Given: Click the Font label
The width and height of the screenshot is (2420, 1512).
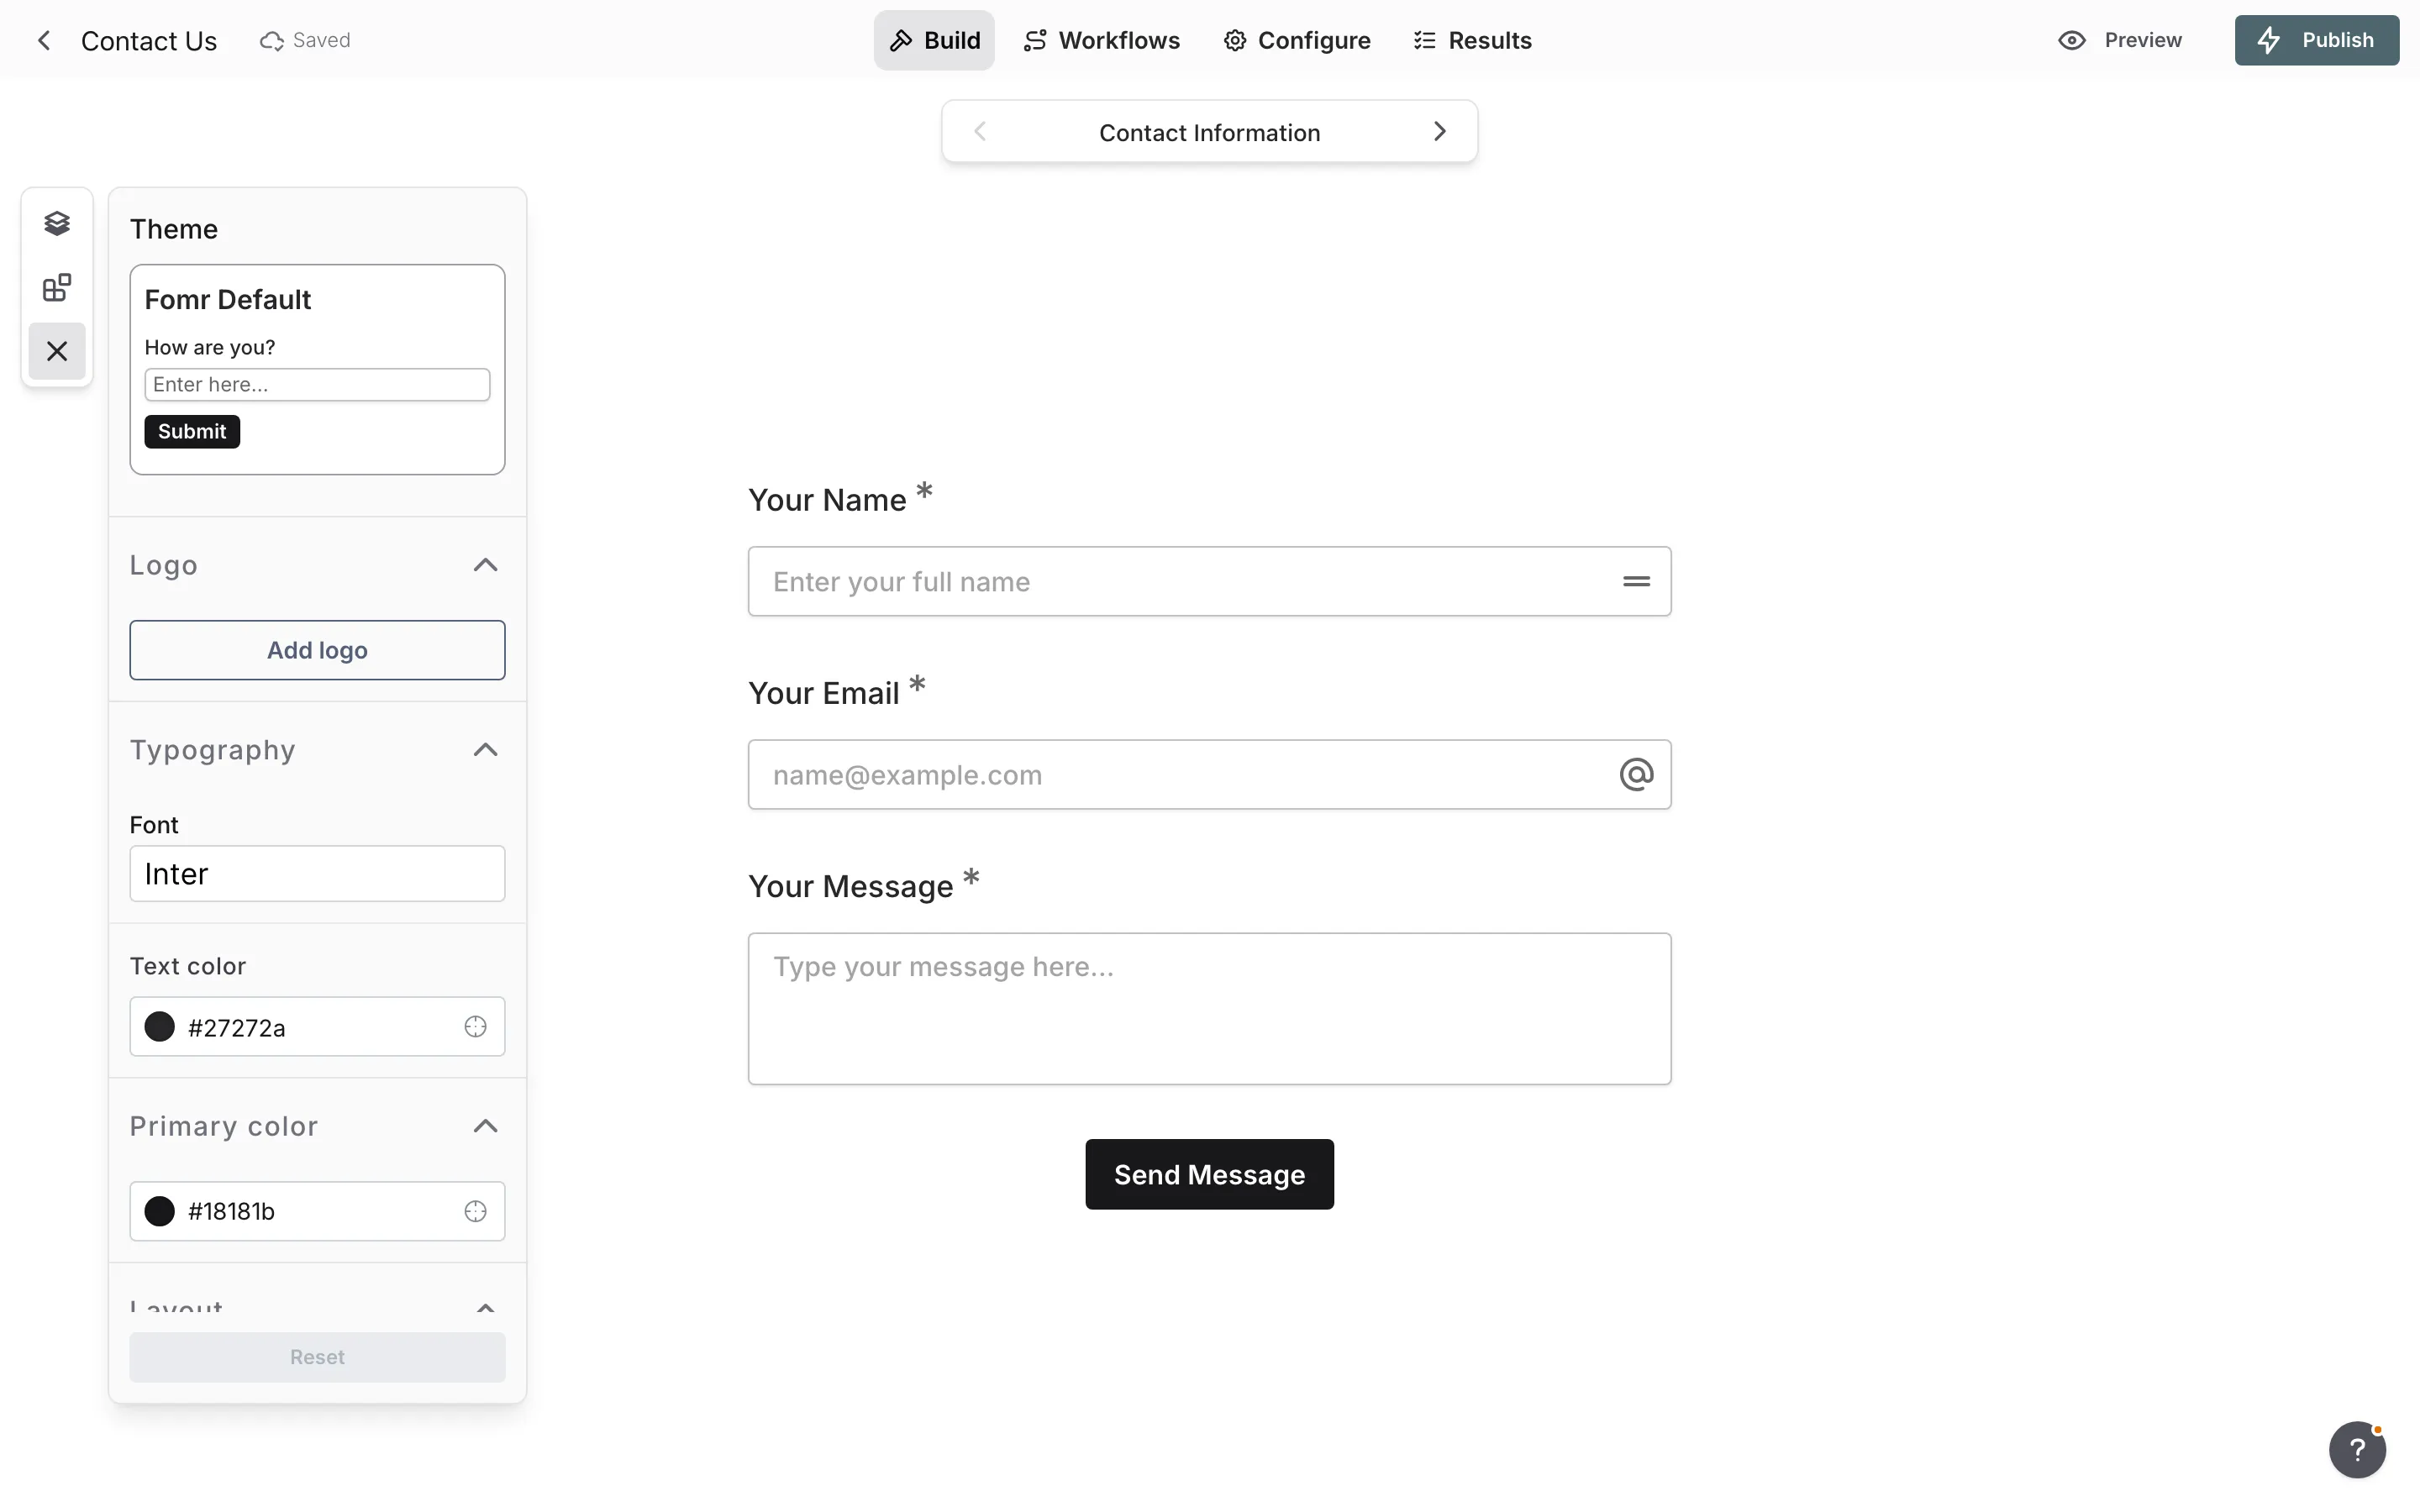Looking at the screenshot, I should [x=154, y=825].
